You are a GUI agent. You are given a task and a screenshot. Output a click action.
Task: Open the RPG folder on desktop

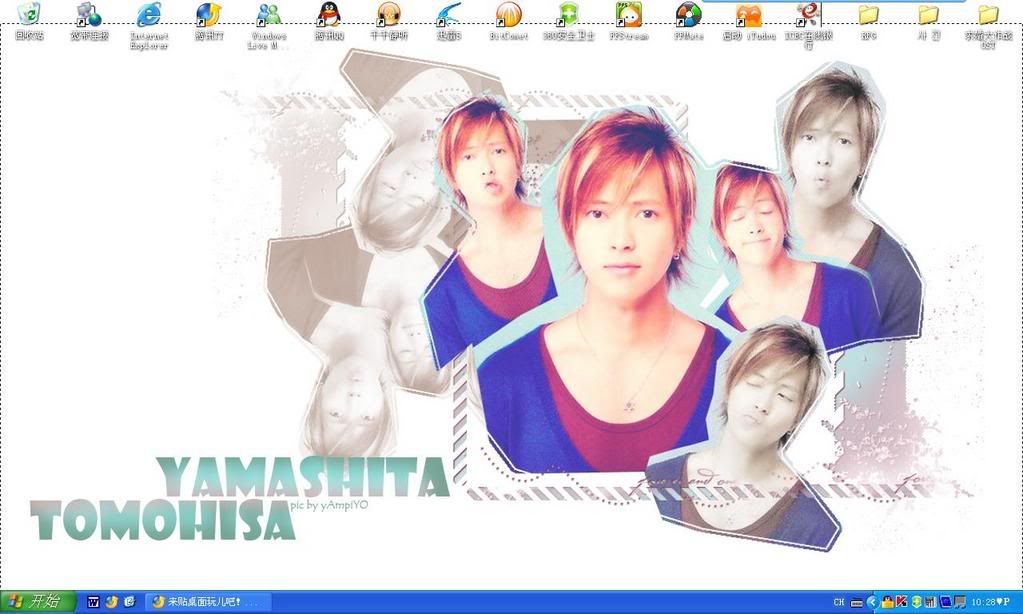tap(868, 15)
